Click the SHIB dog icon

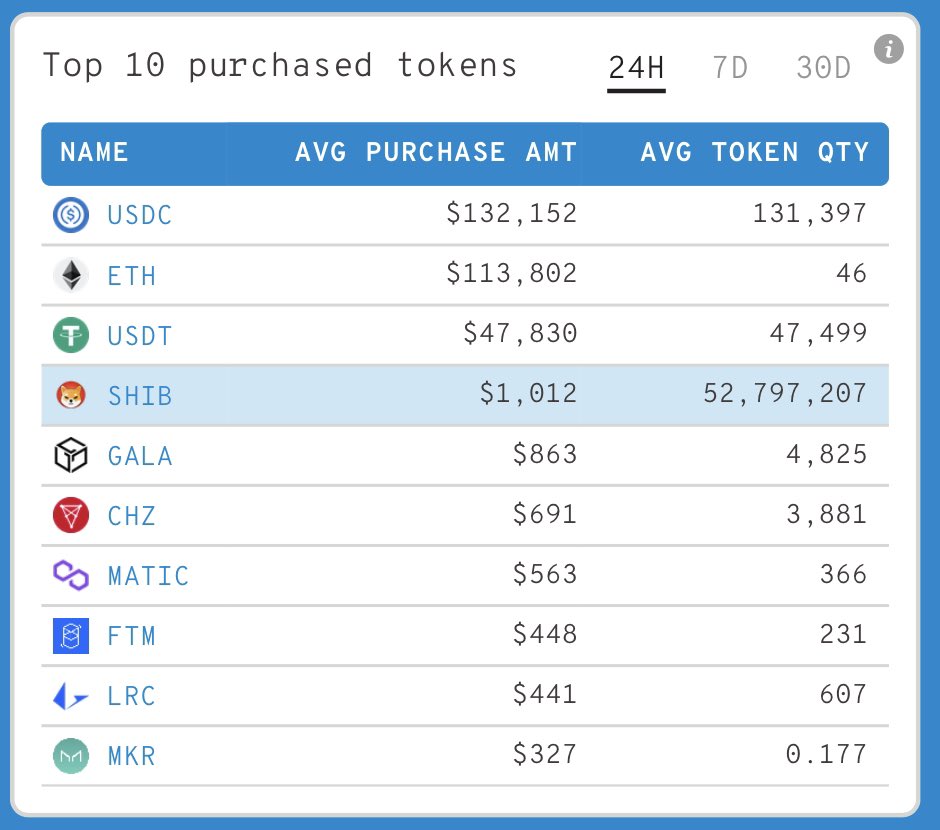point(71,395)
